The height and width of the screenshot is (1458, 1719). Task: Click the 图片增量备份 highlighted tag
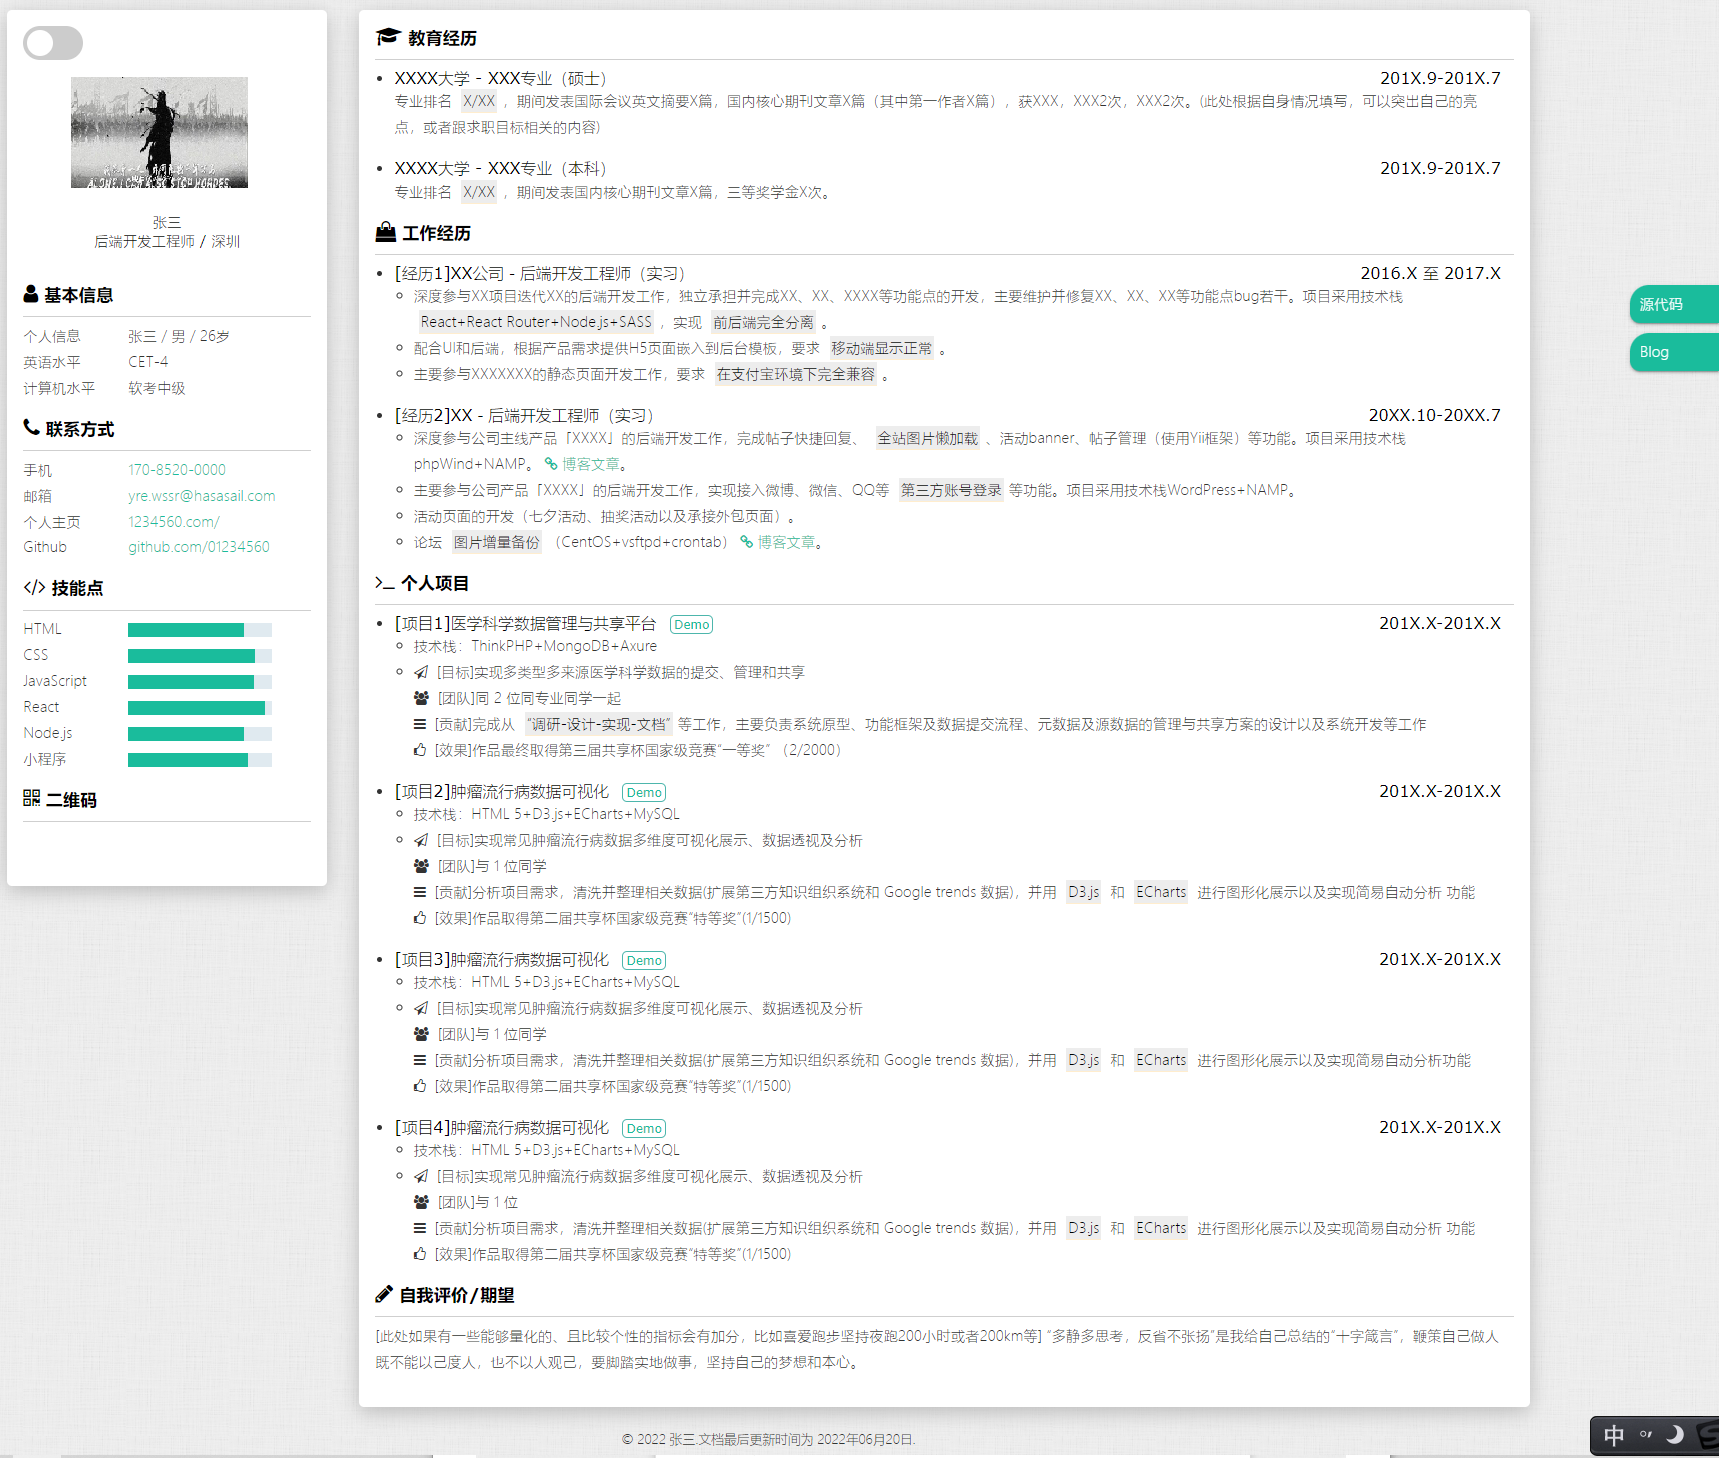pyautogui.click(x=497, y=542)
